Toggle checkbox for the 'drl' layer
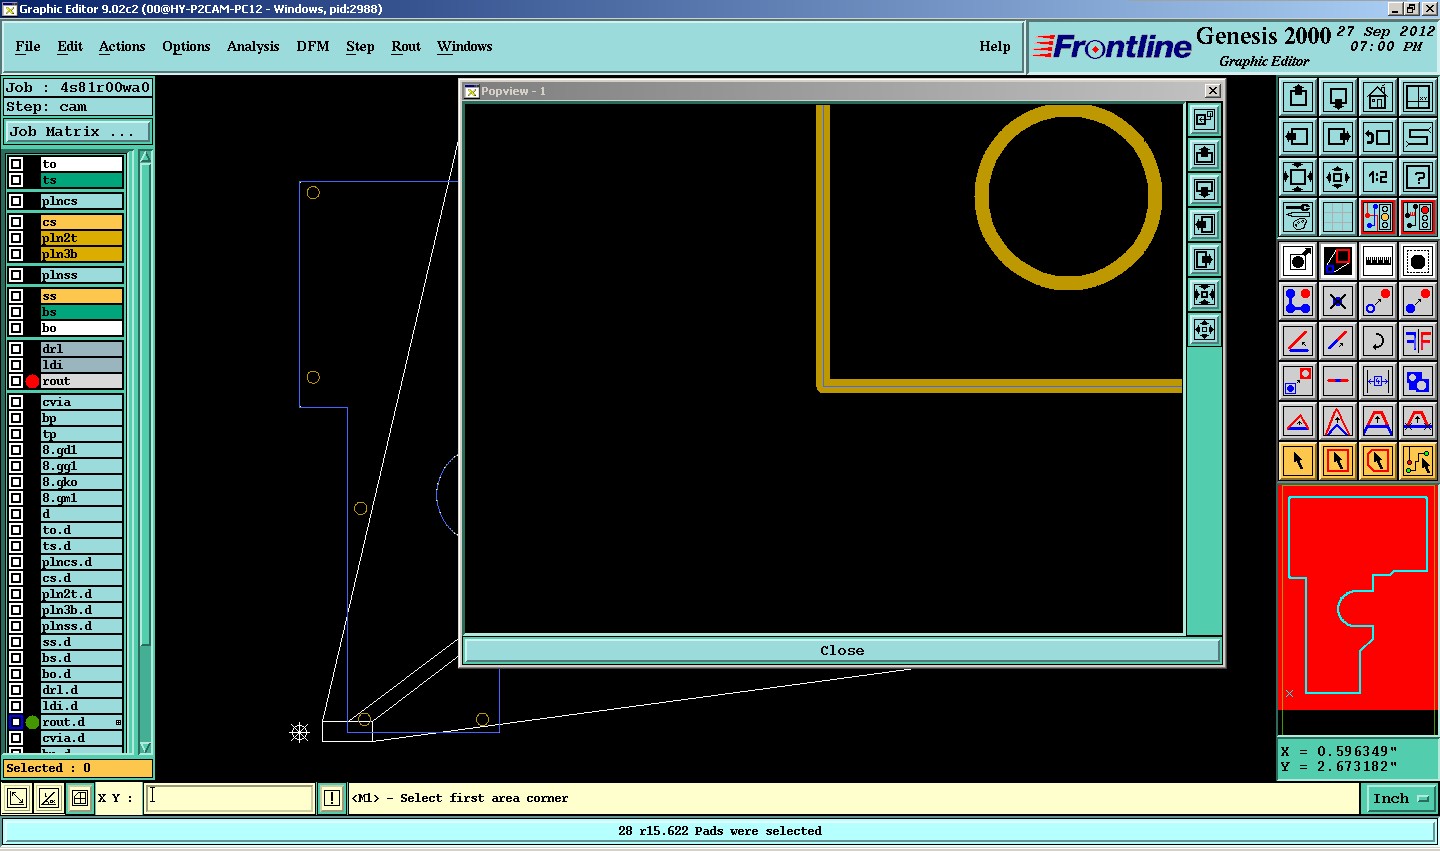1440x851 pixels. [16, 349]
